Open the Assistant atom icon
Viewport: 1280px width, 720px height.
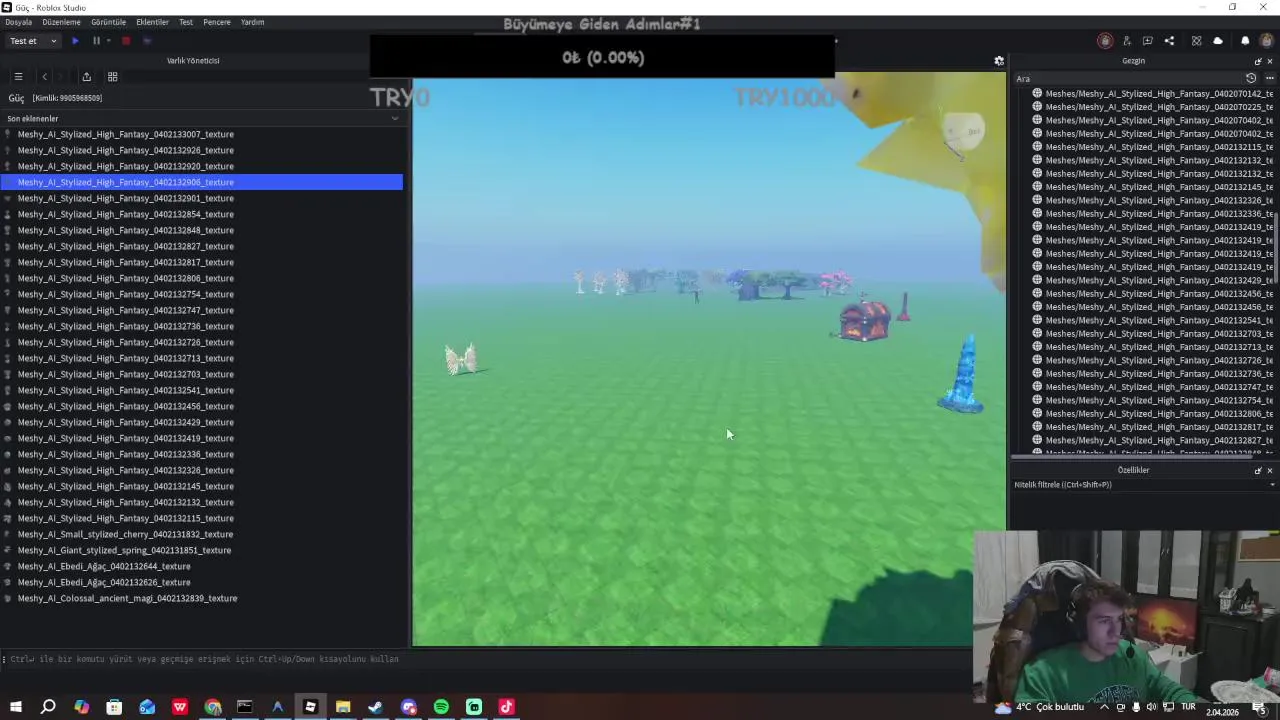[x=1196, y=41]
